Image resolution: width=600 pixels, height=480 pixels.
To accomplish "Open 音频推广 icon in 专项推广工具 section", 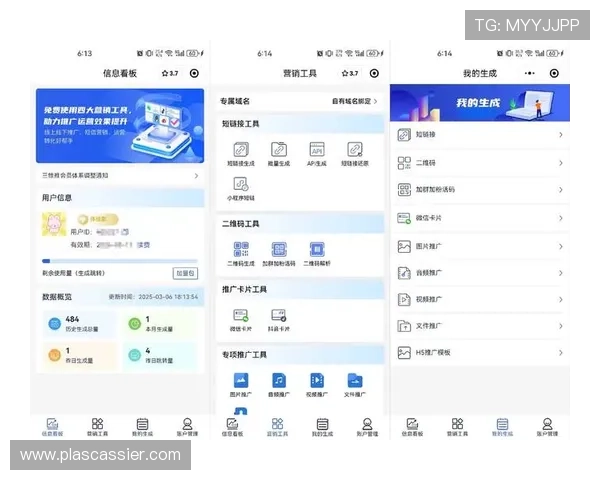I will (x=279, y=380).
